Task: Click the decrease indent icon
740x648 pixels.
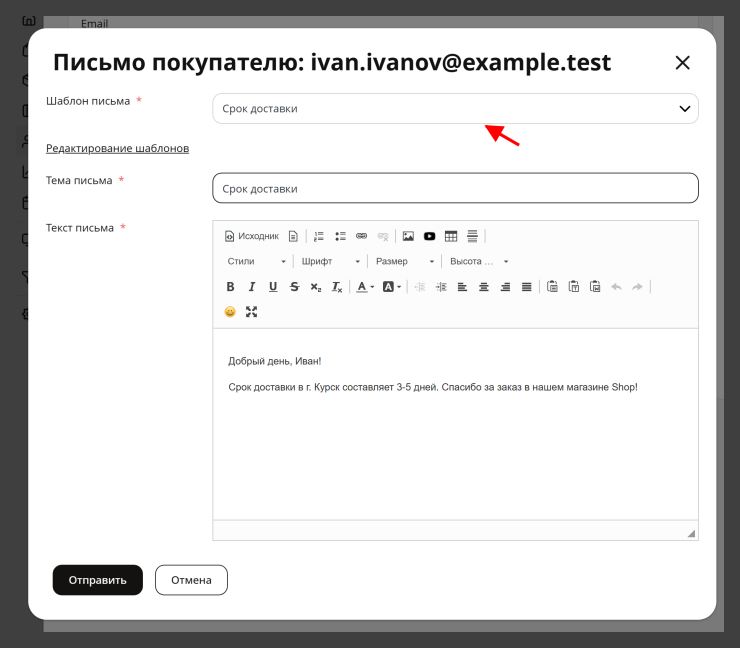Action: [x=420, y=286]
